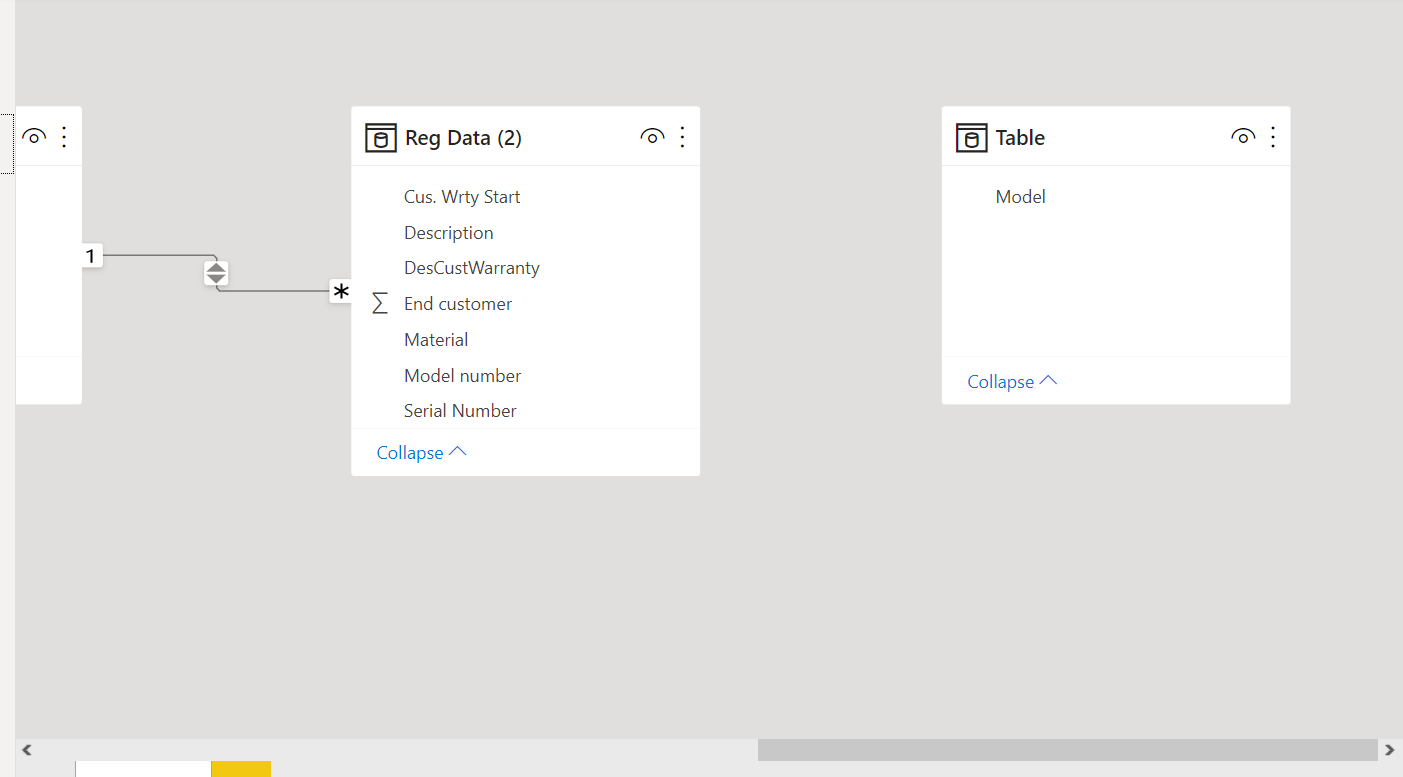This screenshot has width=1403, height=777.
Task: Click the sigma icon beside End customer
Action: 379,304
